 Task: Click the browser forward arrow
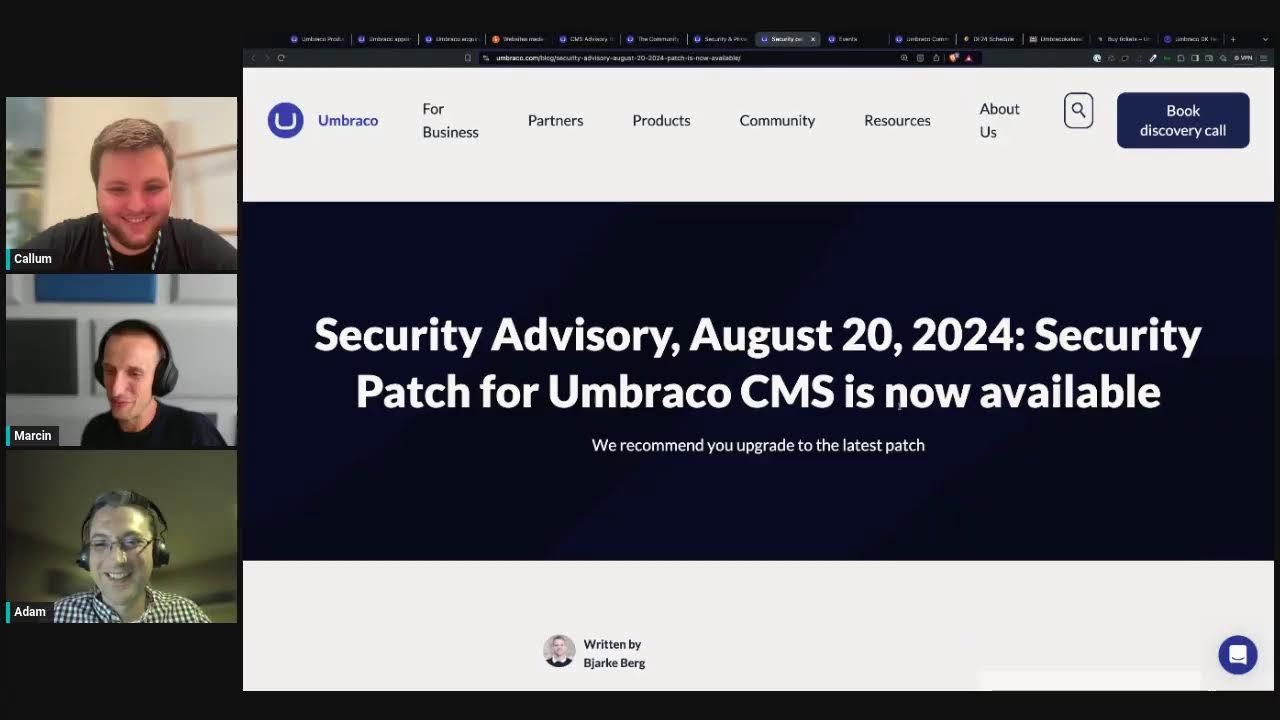click(267, 58)
